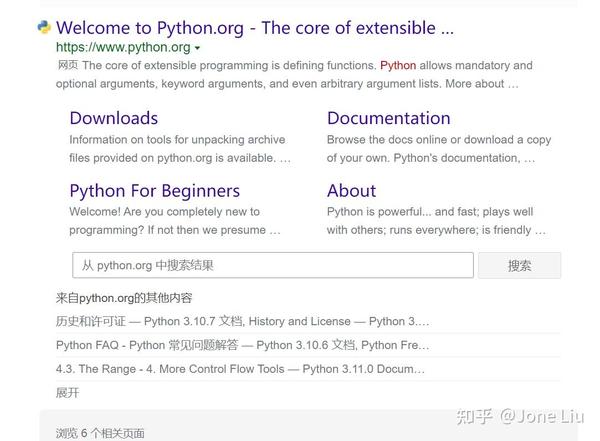This screenshot has height=441, width=600.
Task: Expand the dropdown arrow beside python.org URL
Action: click(197, 48)
